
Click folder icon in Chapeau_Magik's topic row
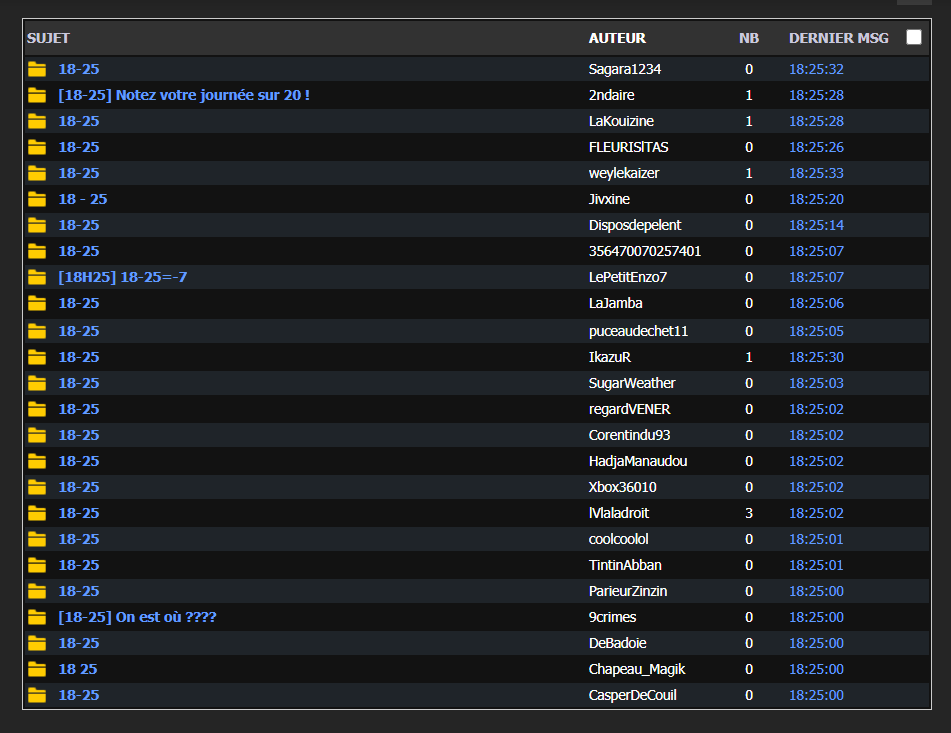(37, 669)
